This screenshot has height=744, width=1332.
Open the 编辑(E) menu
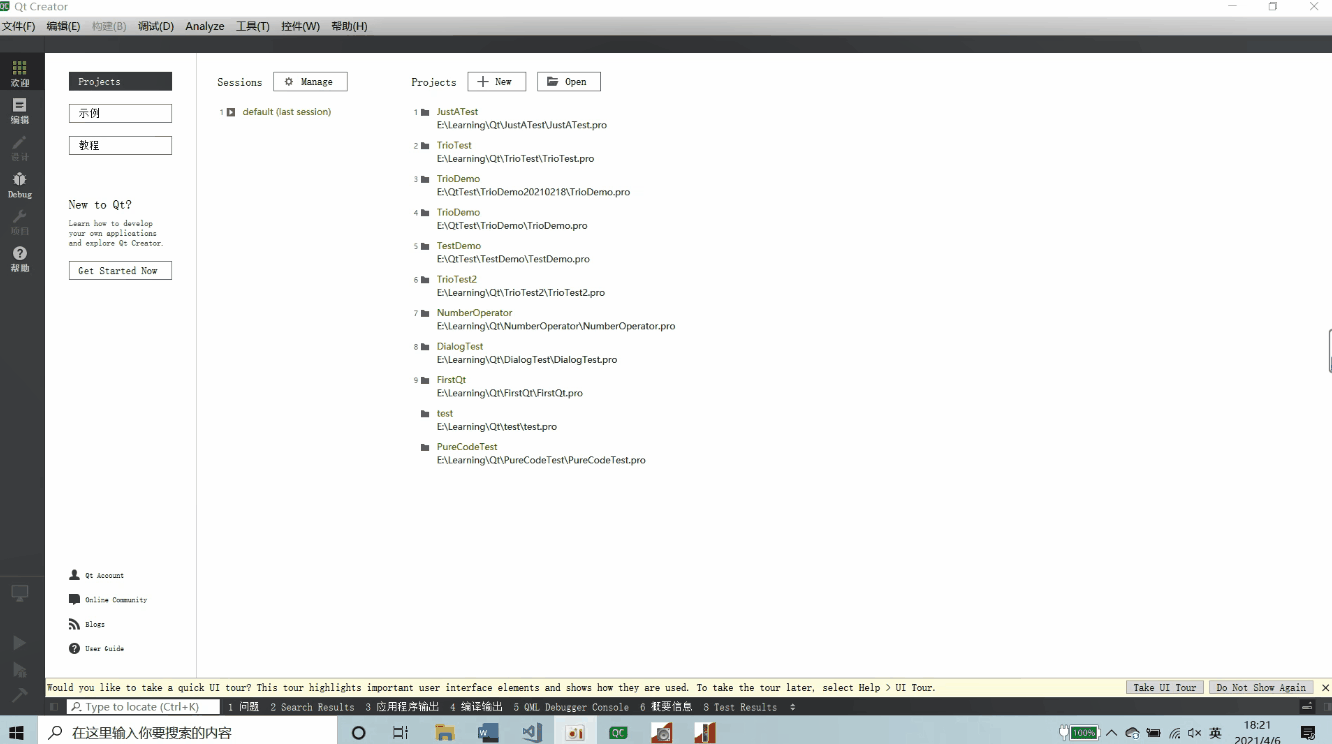63,26
